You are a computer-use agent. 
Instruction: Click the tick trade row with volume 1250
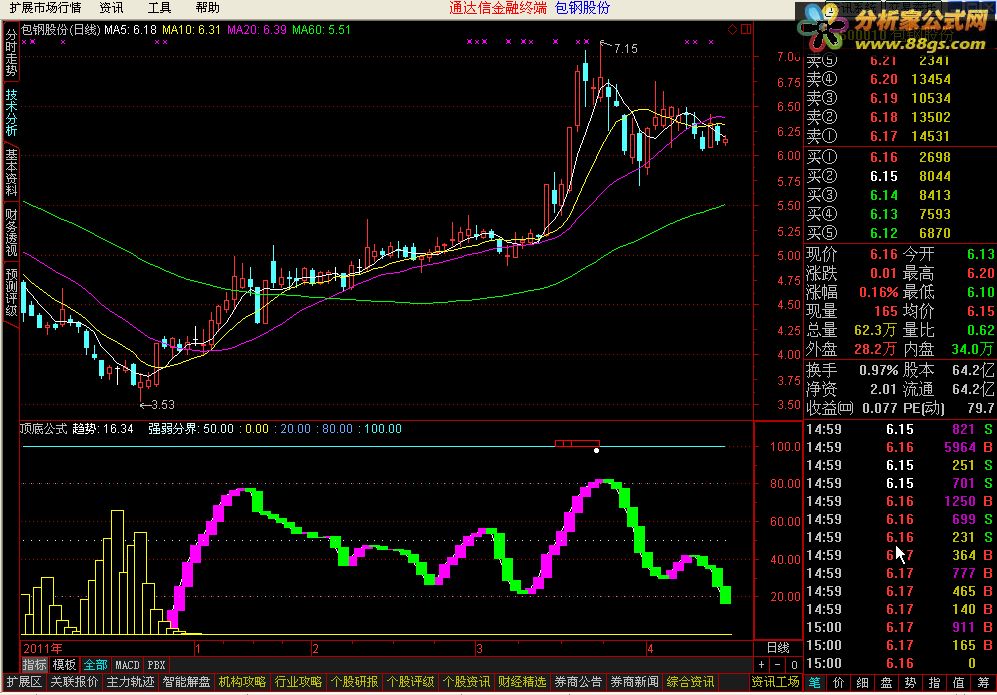(899, 501)
